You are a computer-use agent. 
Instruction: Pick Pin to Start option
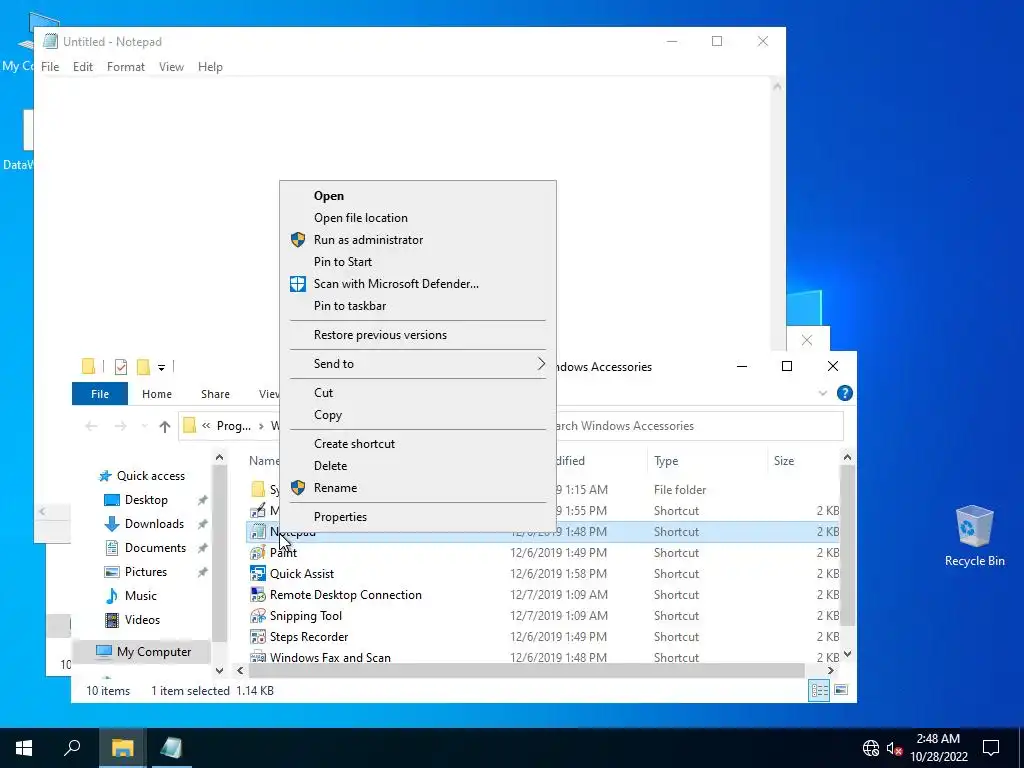(x=343, y=262)
